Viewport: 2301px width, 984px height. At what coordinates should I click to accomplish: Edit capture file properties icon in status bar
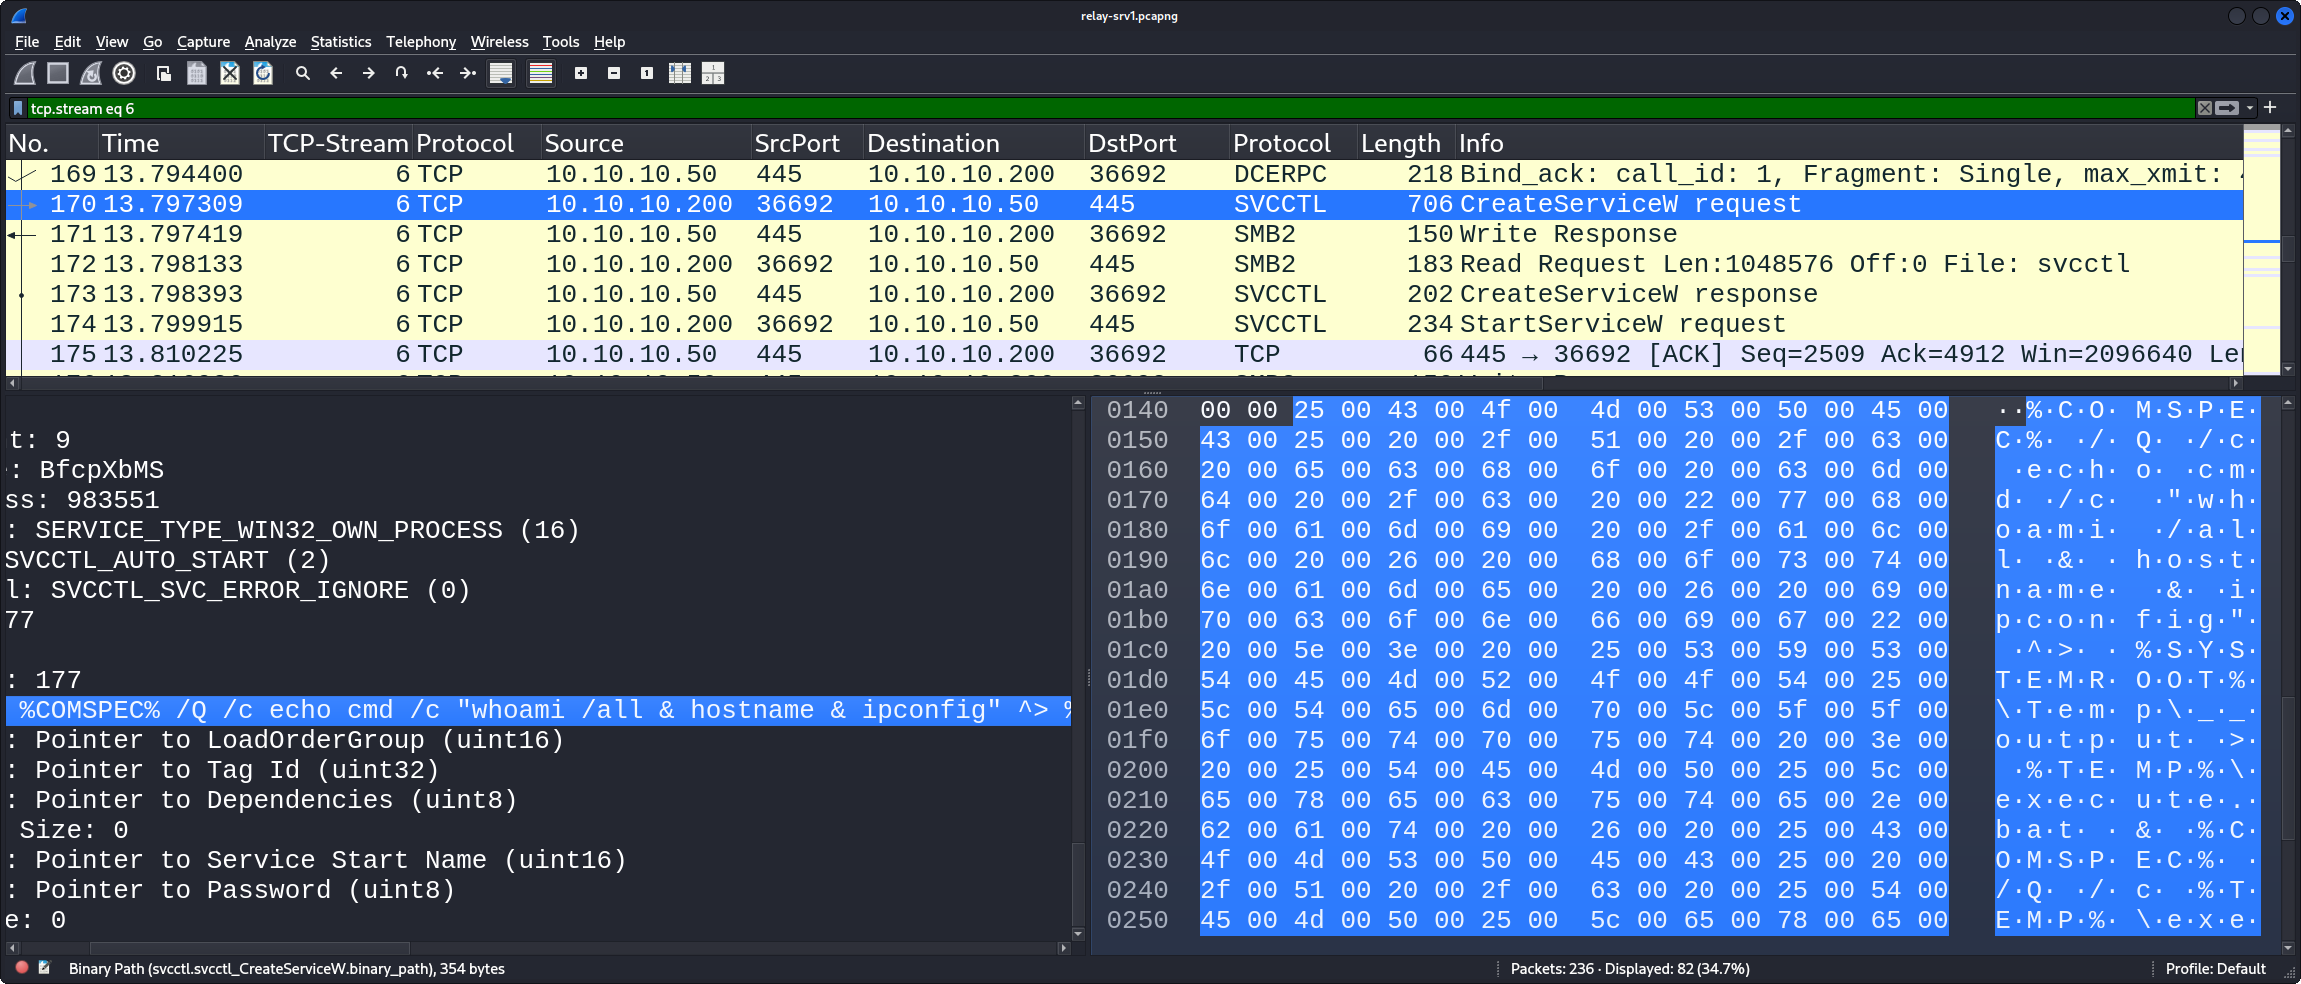tap(44, 968)
